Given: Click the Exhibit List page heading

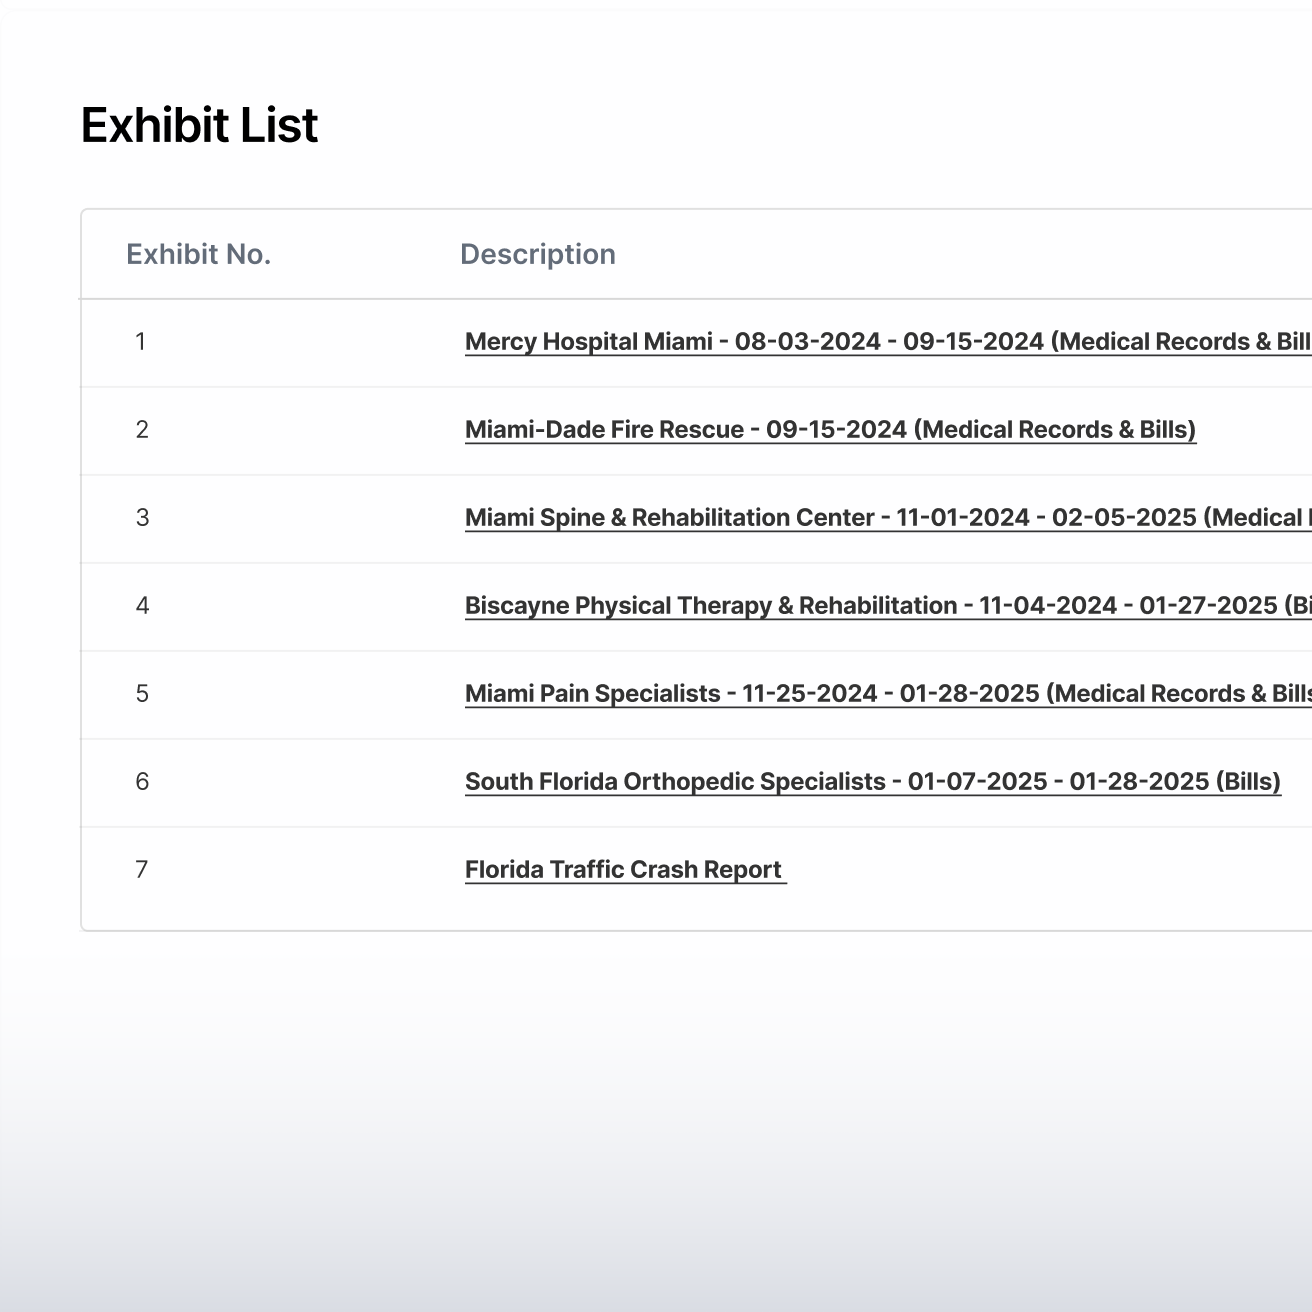Looking at the screenshot, I should 199,126.
